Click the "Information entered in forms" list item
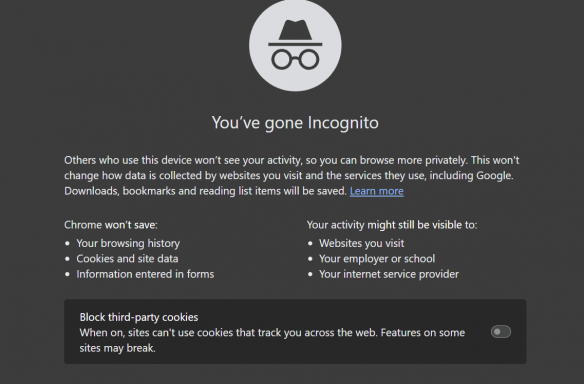 pos(145,274)
